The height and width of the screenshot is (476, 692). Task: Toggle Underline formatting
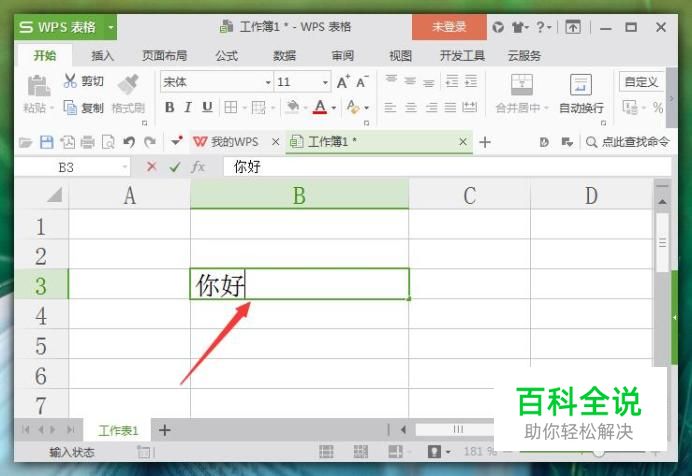(207, 107)
